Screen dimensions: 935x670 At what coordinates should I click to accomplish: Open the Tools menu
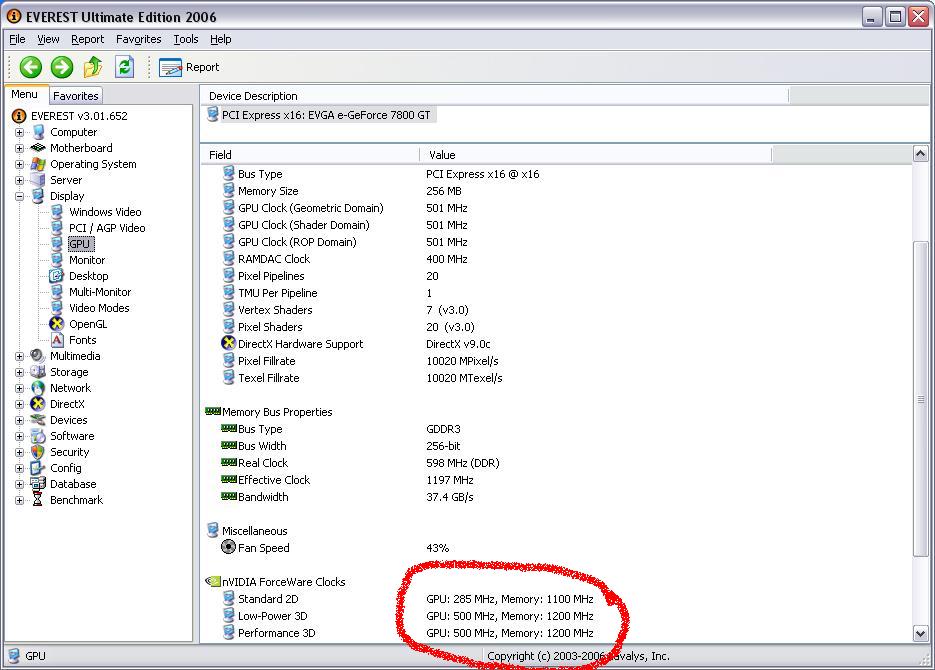click(185, 39)
